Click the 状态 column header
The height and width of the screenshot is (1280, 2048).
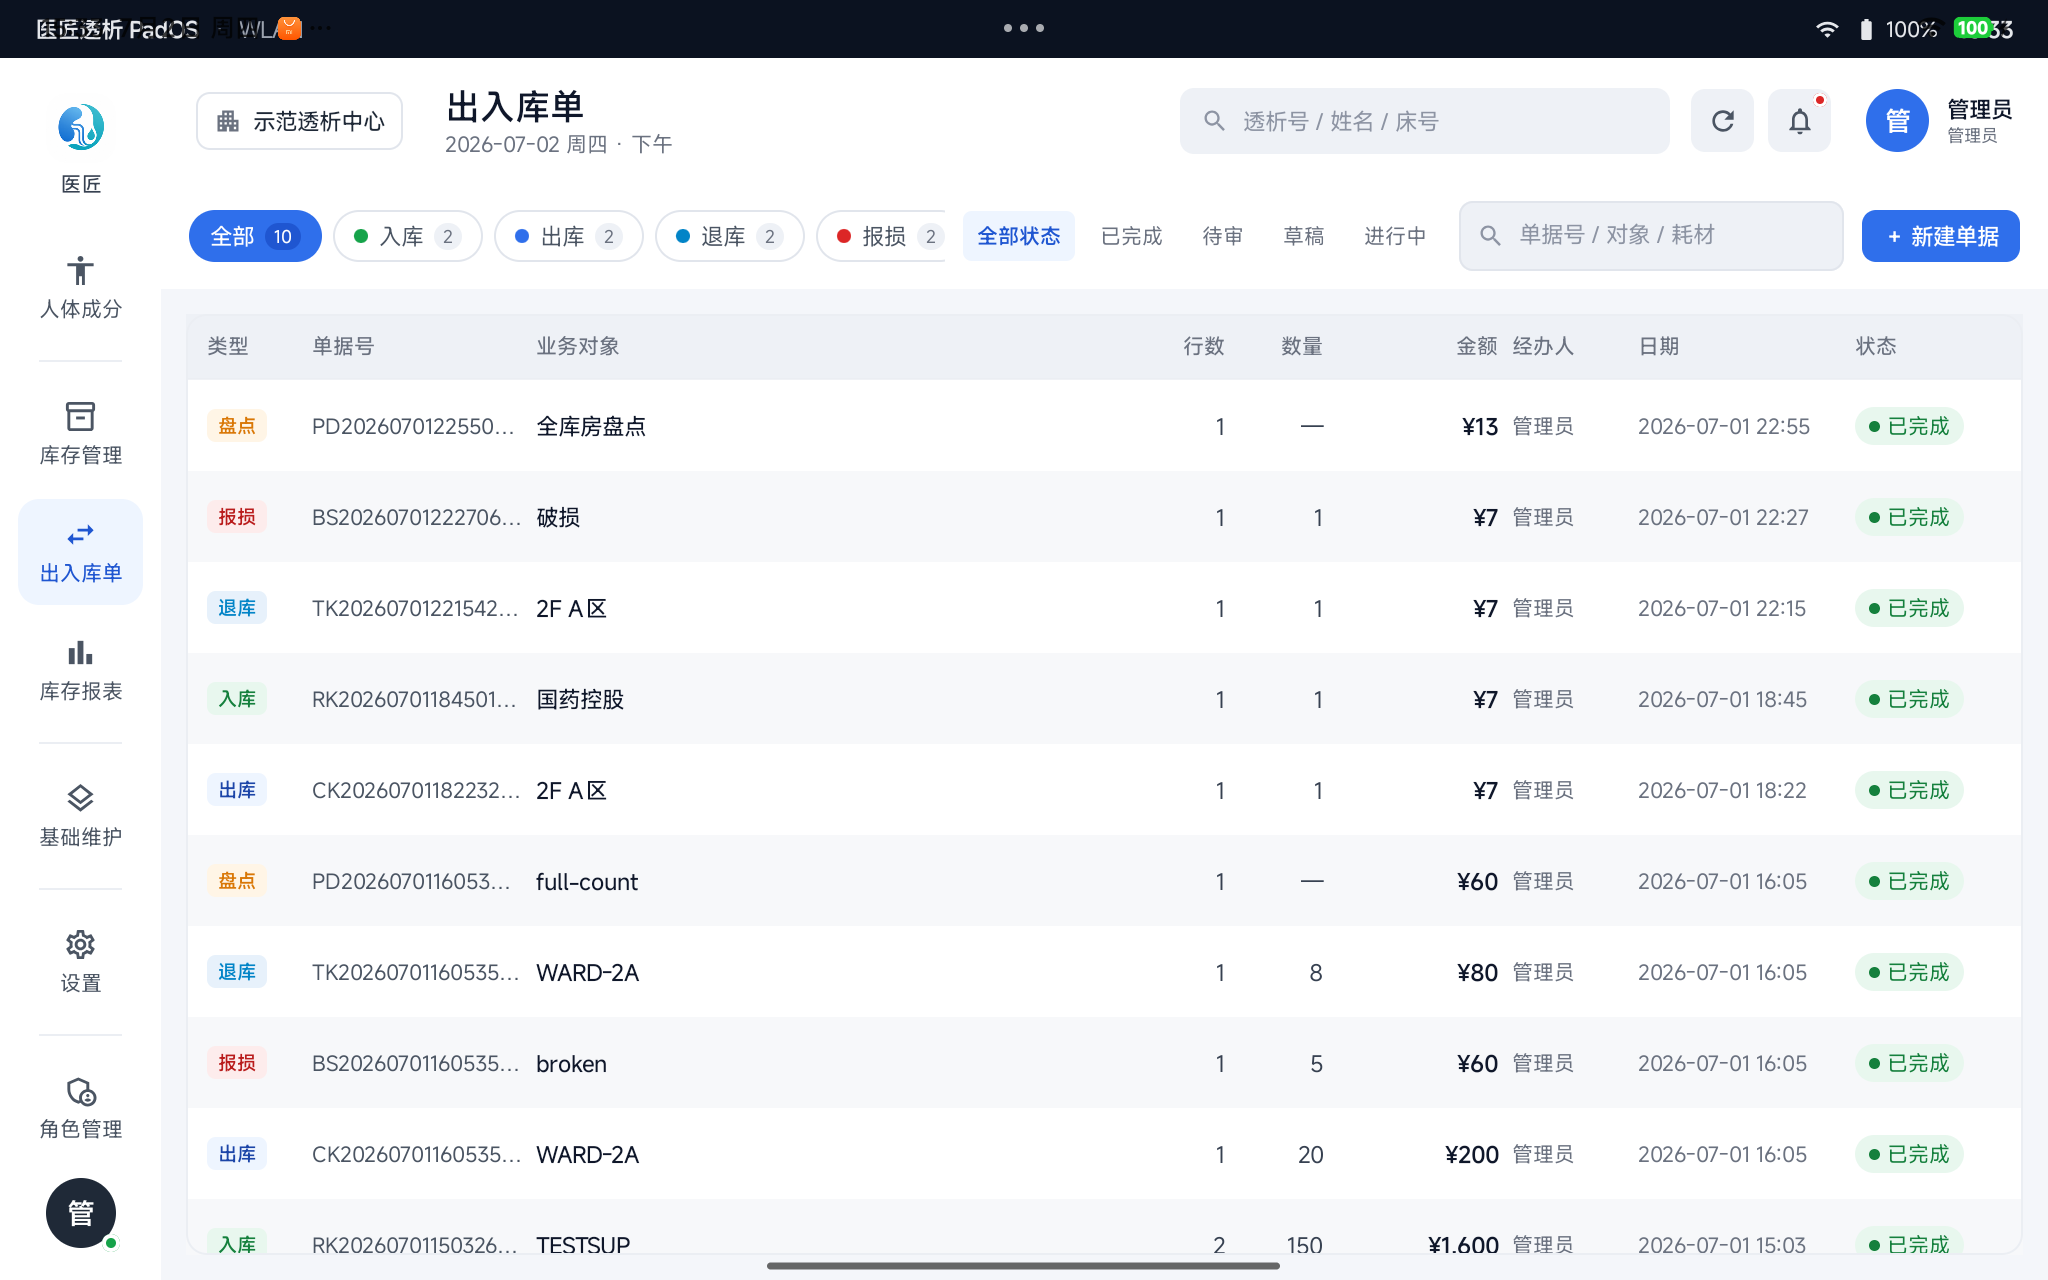[x=1876, y=346]
